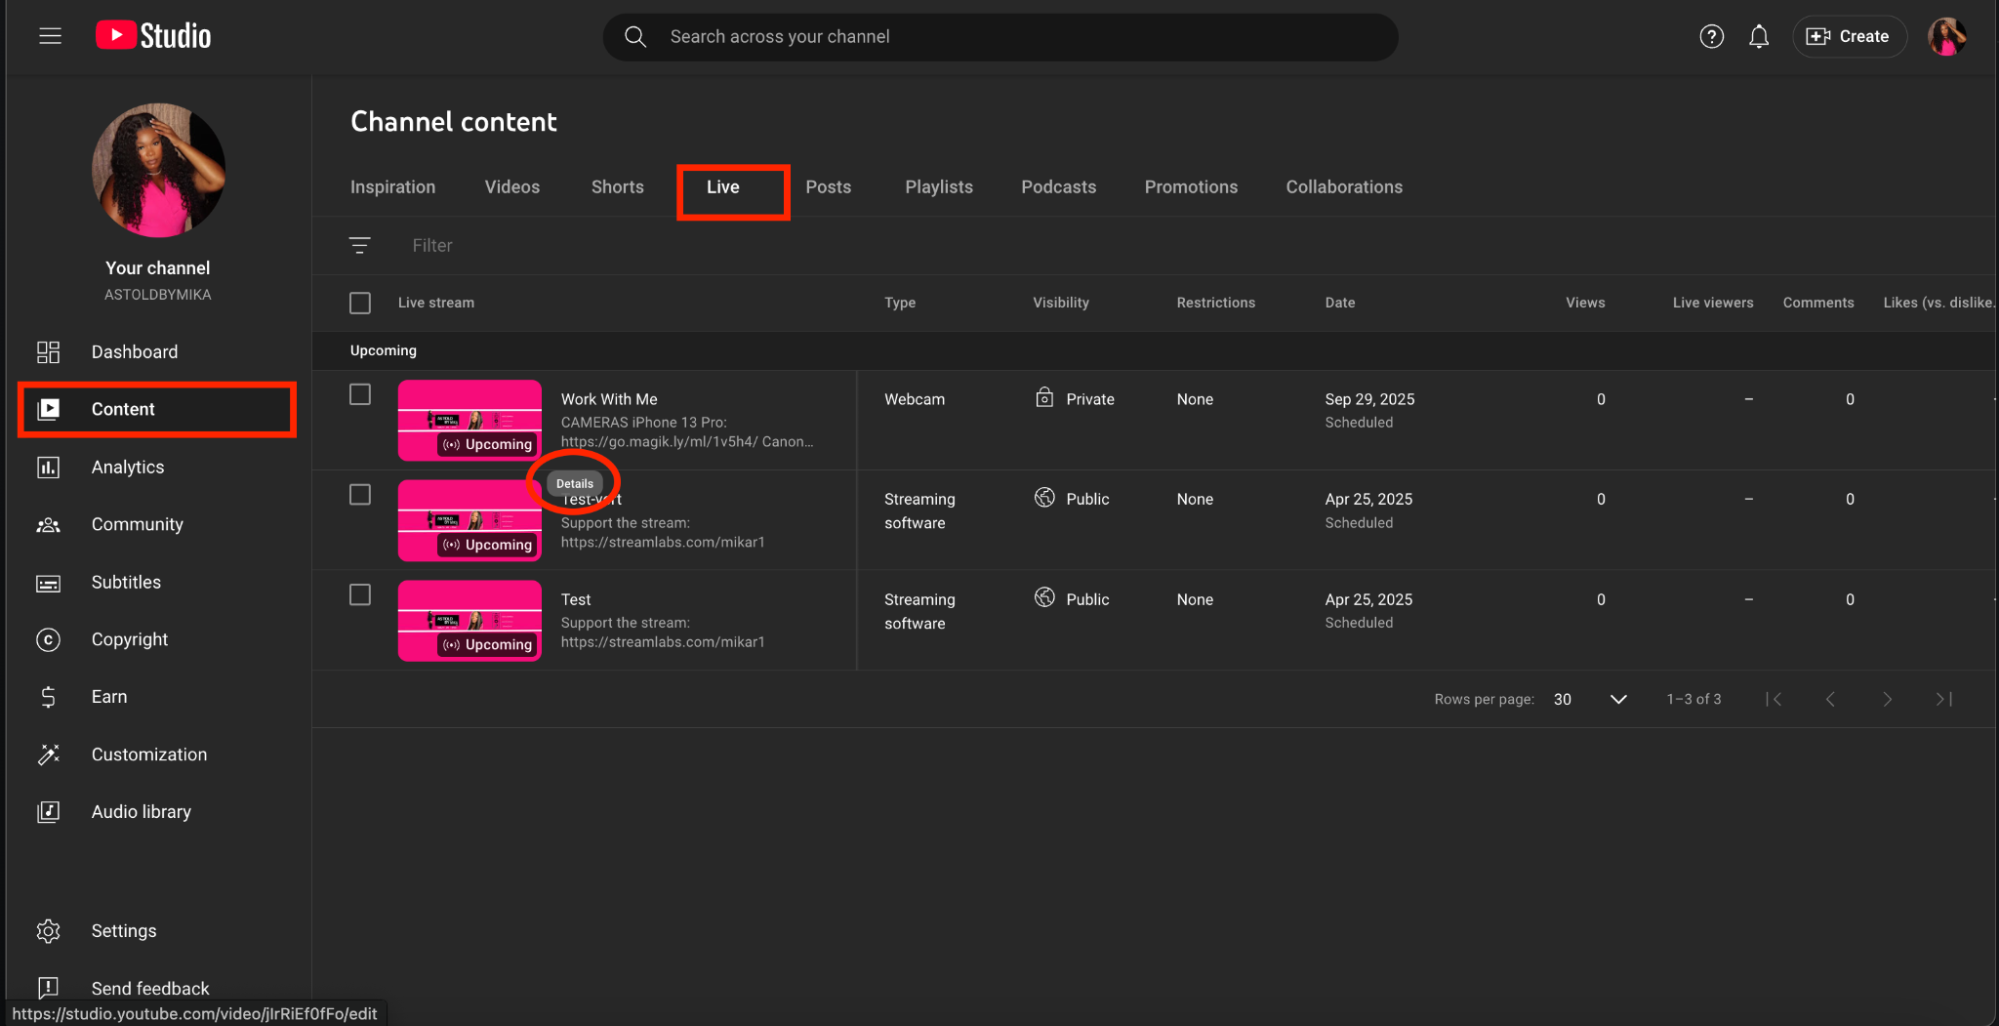1999x1026 pixels.
Task: Click the filter lines icon
Action: (x=360, y=245)
